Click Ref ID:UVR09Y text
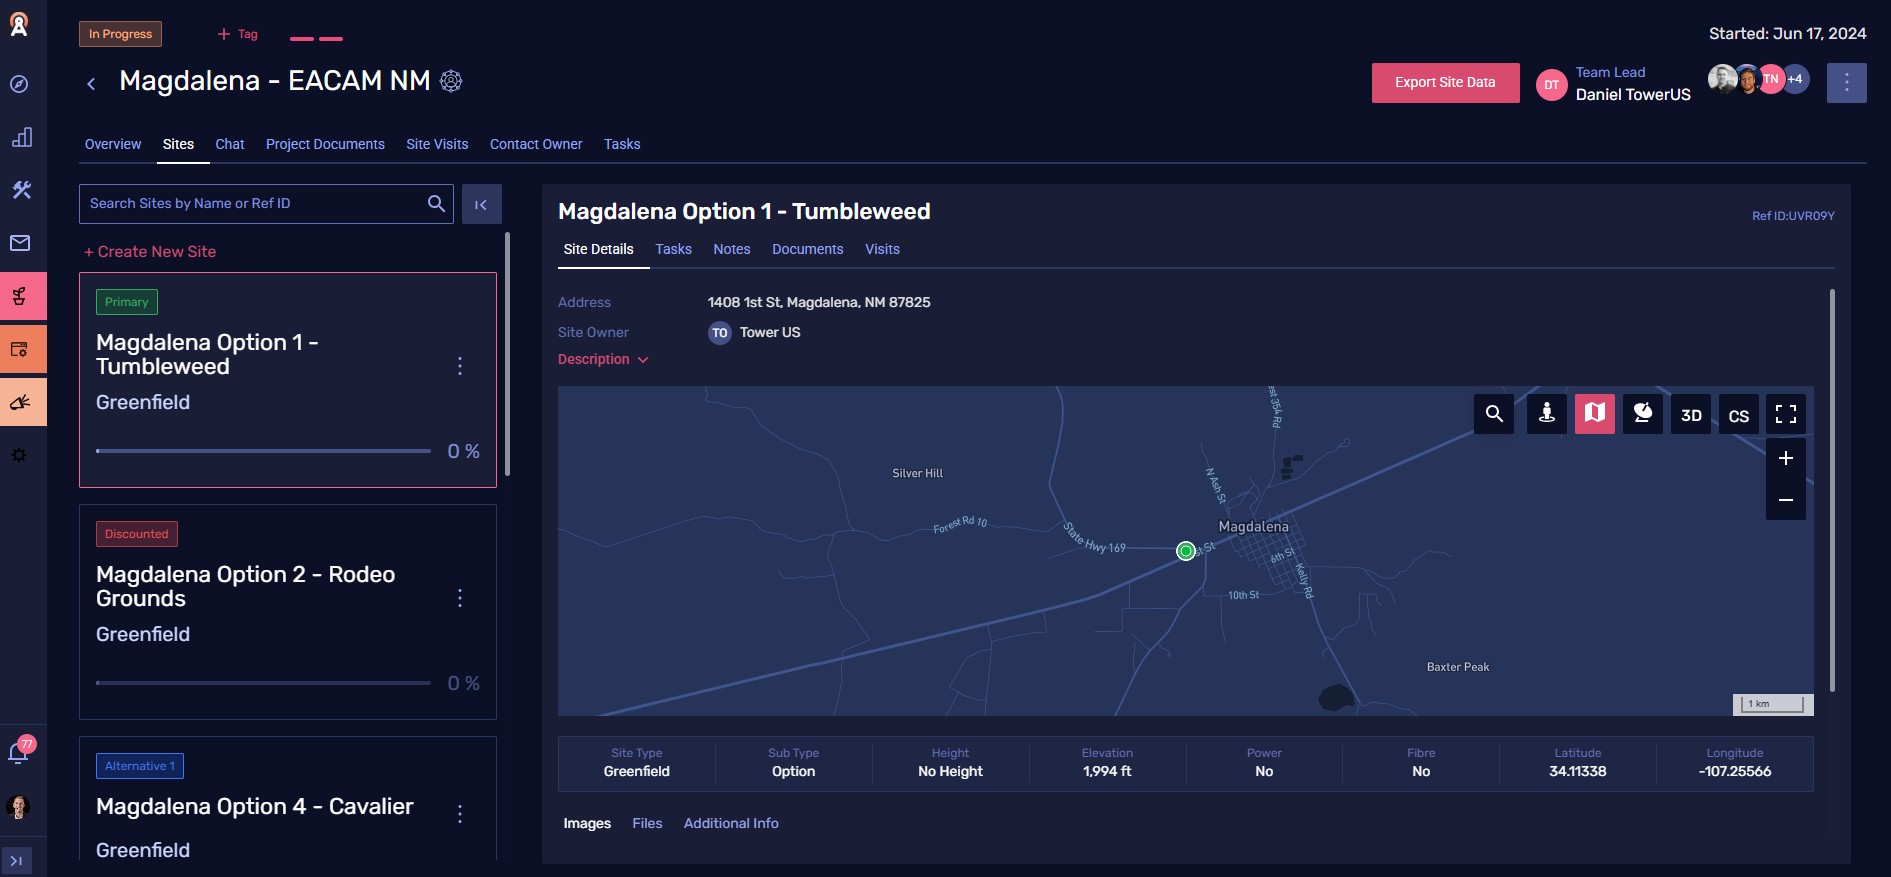Image resolution: width=1891 pixels, height=877 pixels. tap(1793, 216)
